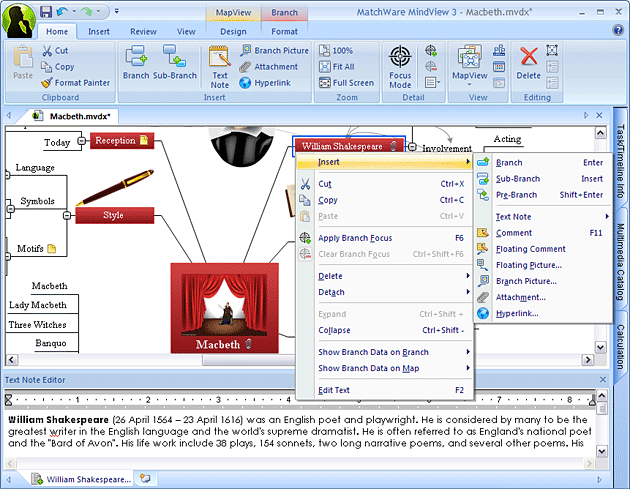Select the Macbeth root topic
The width and height of the screenshot is (630, 489).
point(225,308)
